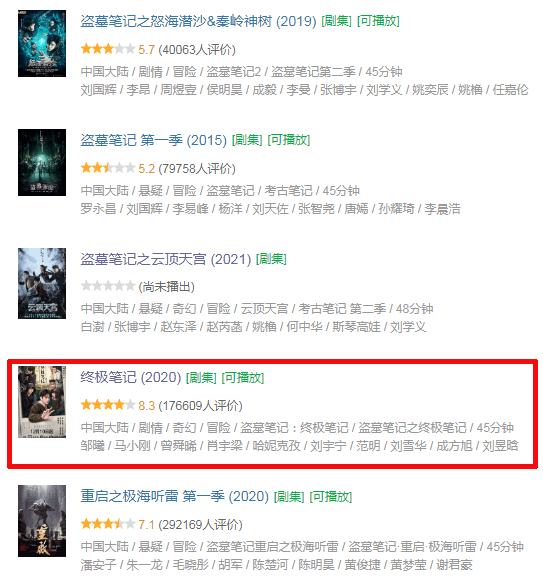Open poster thumbnail for 盗墓笔记之怒海潜沙&秦岭神树
Viewport: 543px width, 580px height.
[x=42, y=43]
